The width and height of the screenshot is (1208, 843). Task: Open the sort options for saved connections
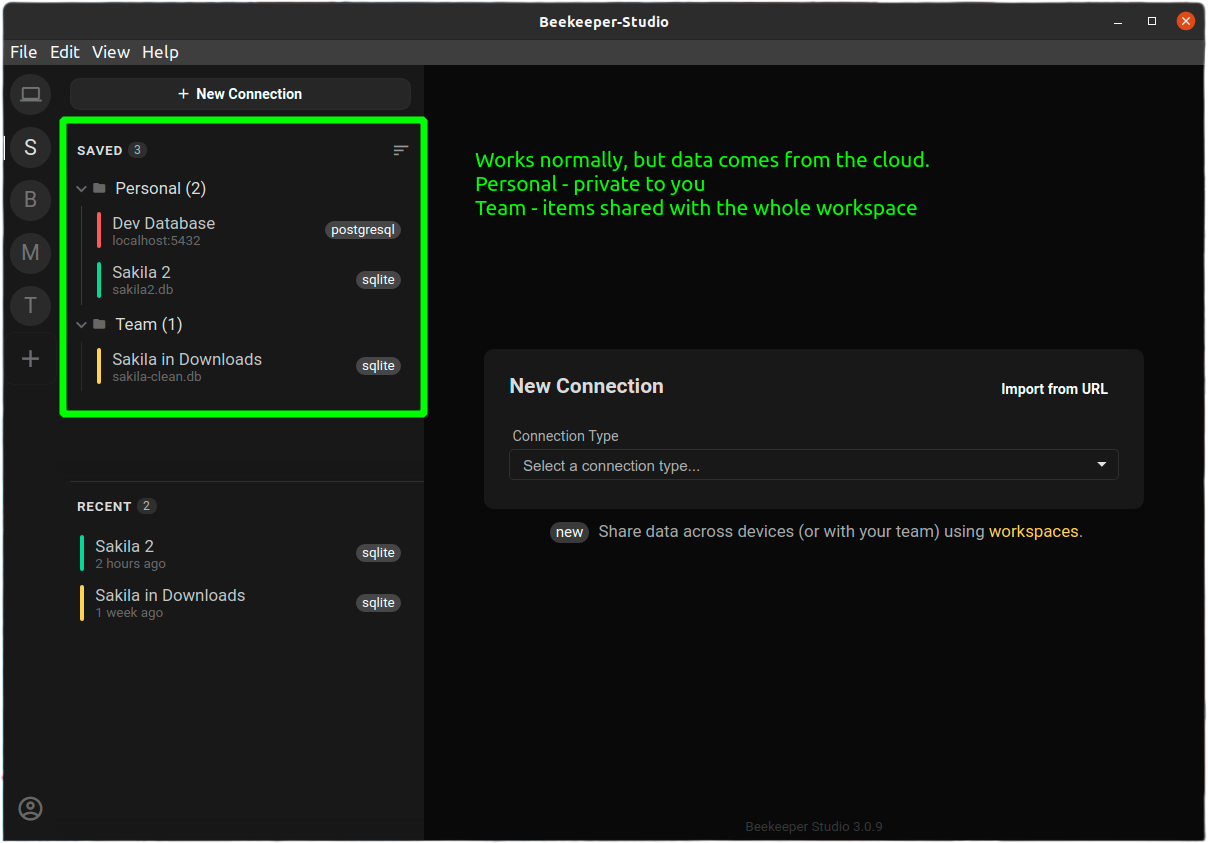(x=400, y=150)
